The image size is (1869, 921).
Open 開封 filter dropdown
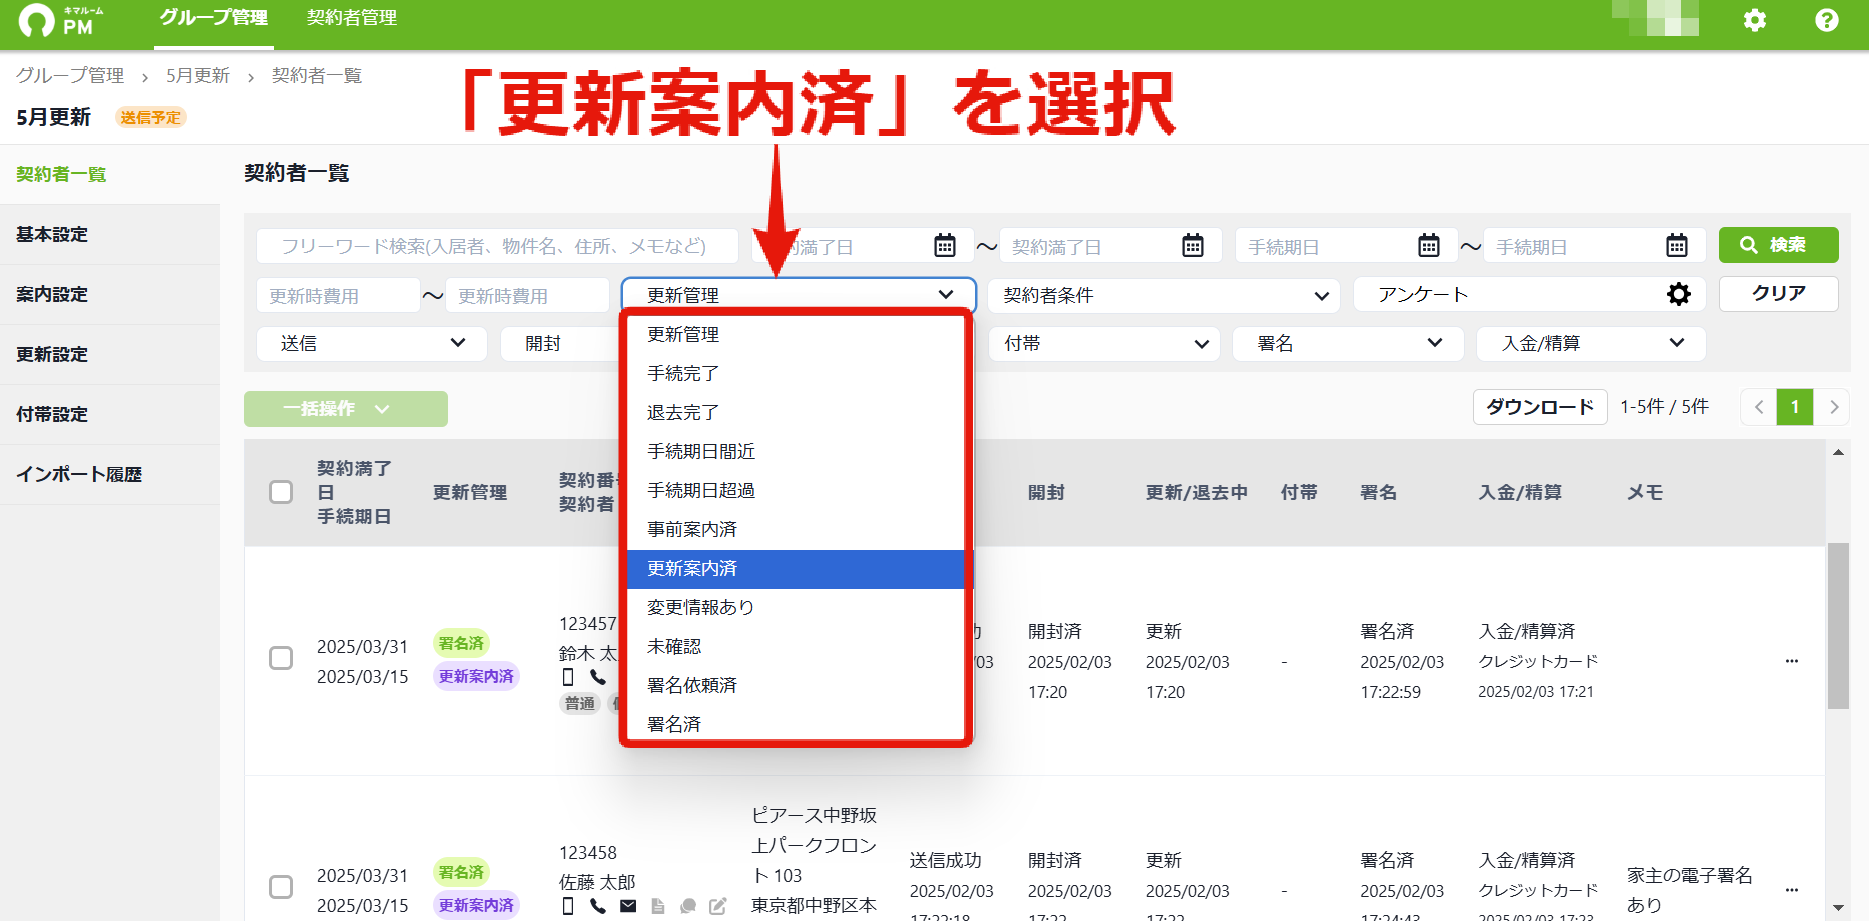click(x=561, y=344)
